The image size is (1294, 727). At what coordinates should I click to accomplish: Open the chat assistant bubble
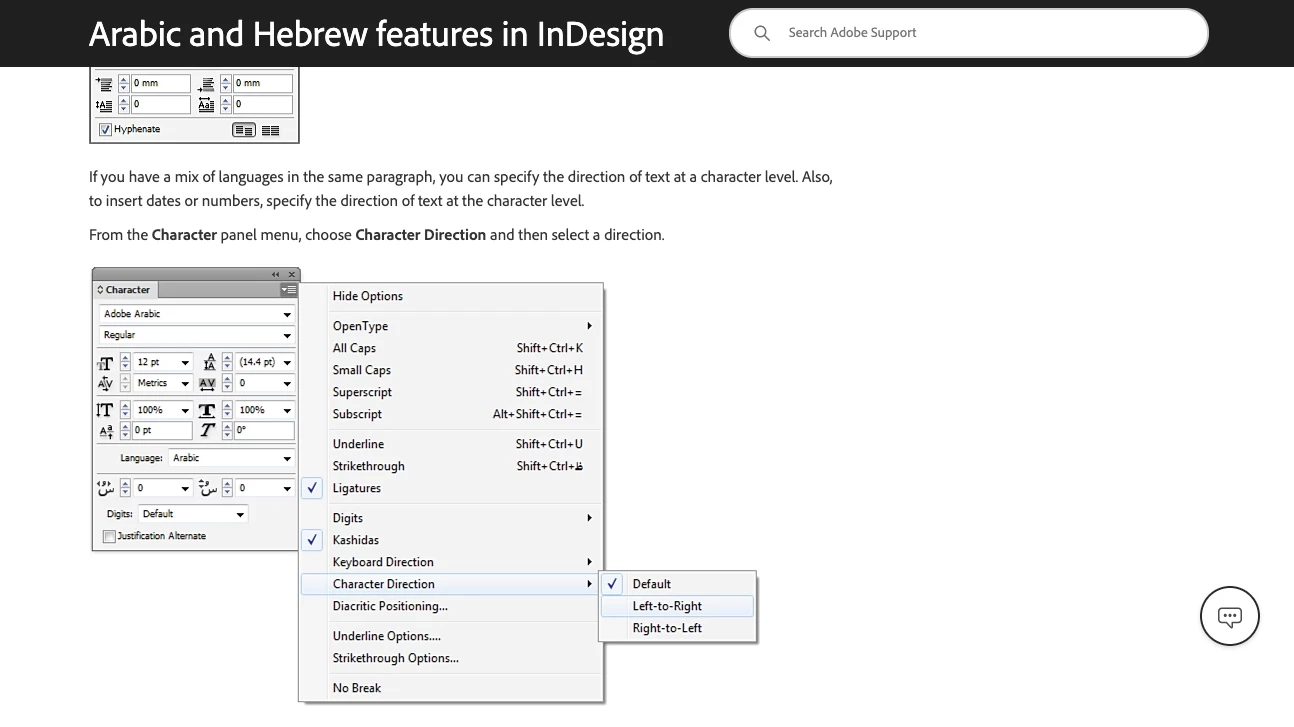tap(1229, 616)
